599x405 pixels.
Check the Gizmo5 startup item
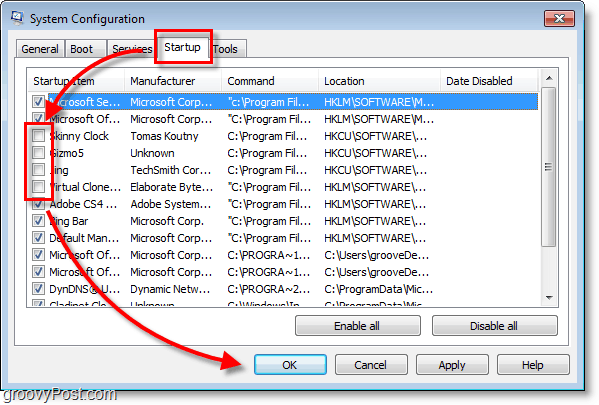click(x=38, y=152)
